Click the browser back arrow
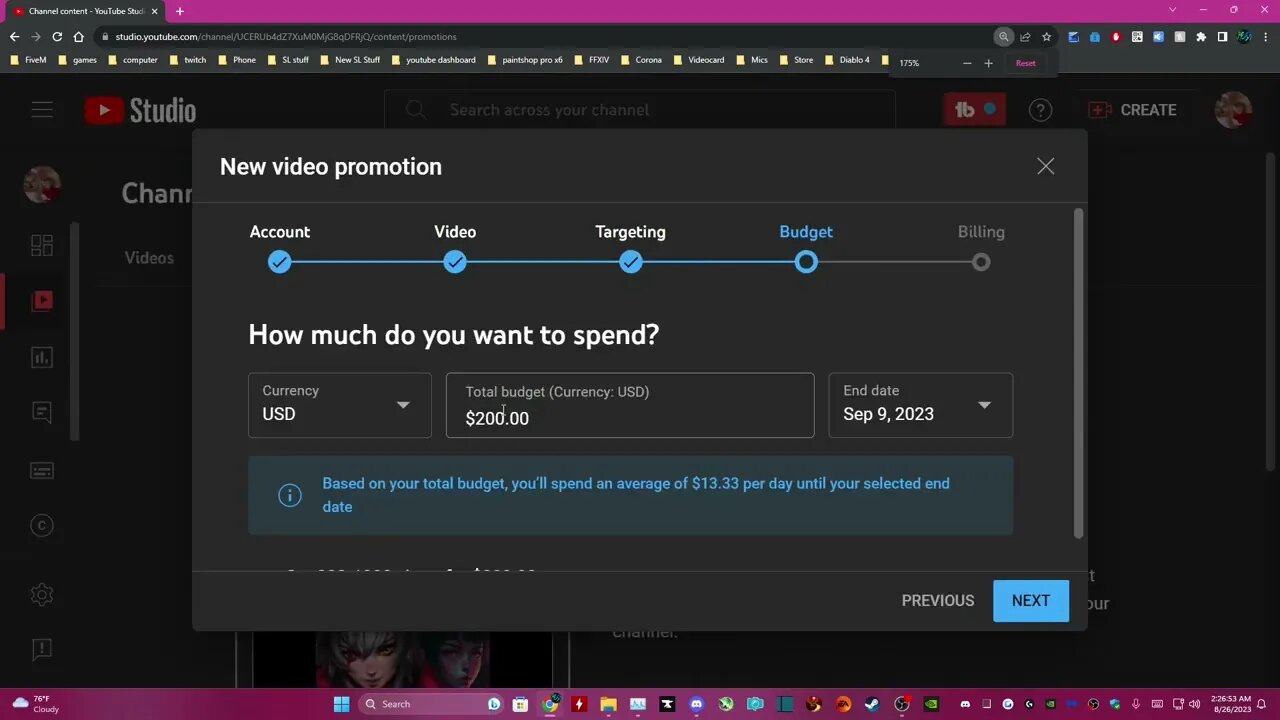Screen dimensions: 1280x720 pyautogui.click(x=14, y=37)
